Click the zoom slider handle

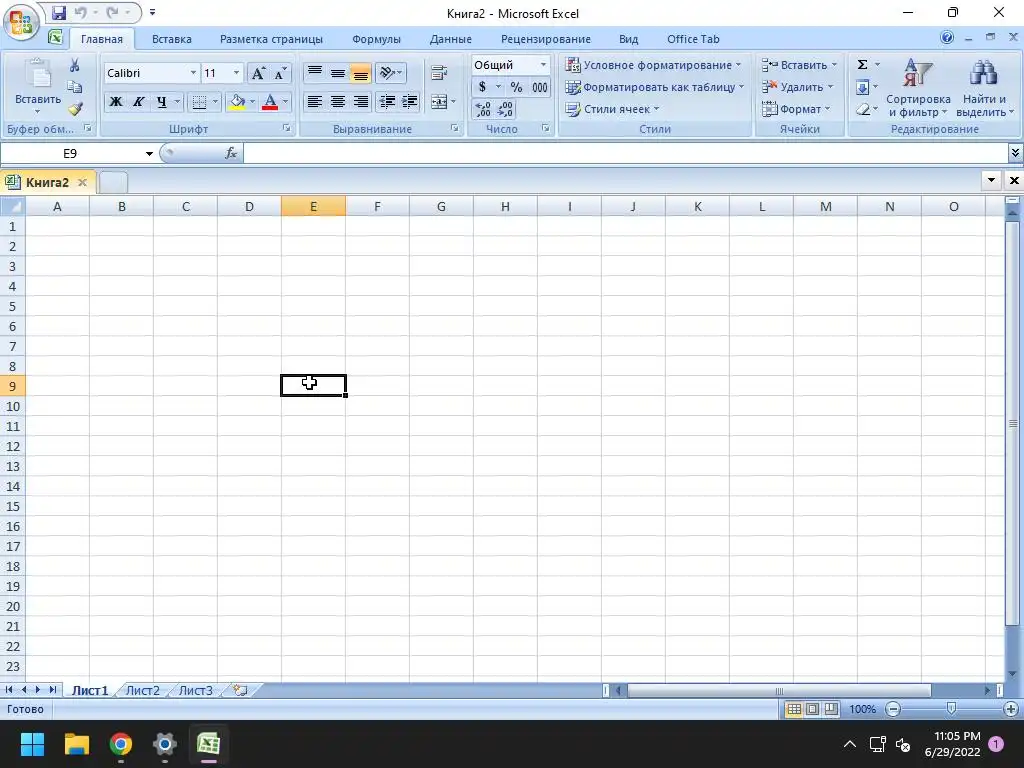point(952,709)
